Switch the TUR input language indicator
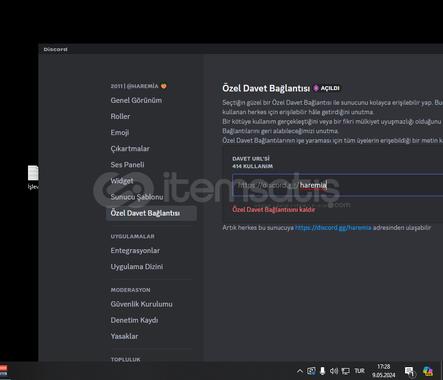The height and width of the screenshot is (380, 443). click(x=359, y=371)
